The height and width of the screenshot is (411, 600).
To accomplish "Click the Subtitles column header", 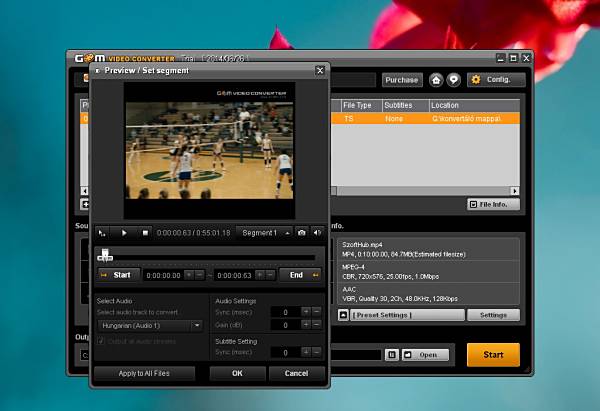I will [405, 105].
